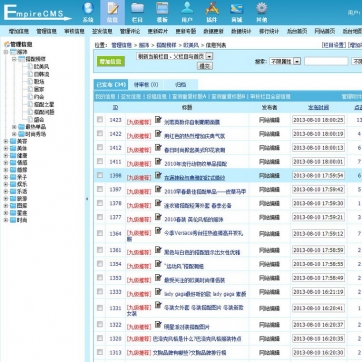Click the document icon beside 日韩流
This screenshot has width=362, height=362.
click(30, 74)
